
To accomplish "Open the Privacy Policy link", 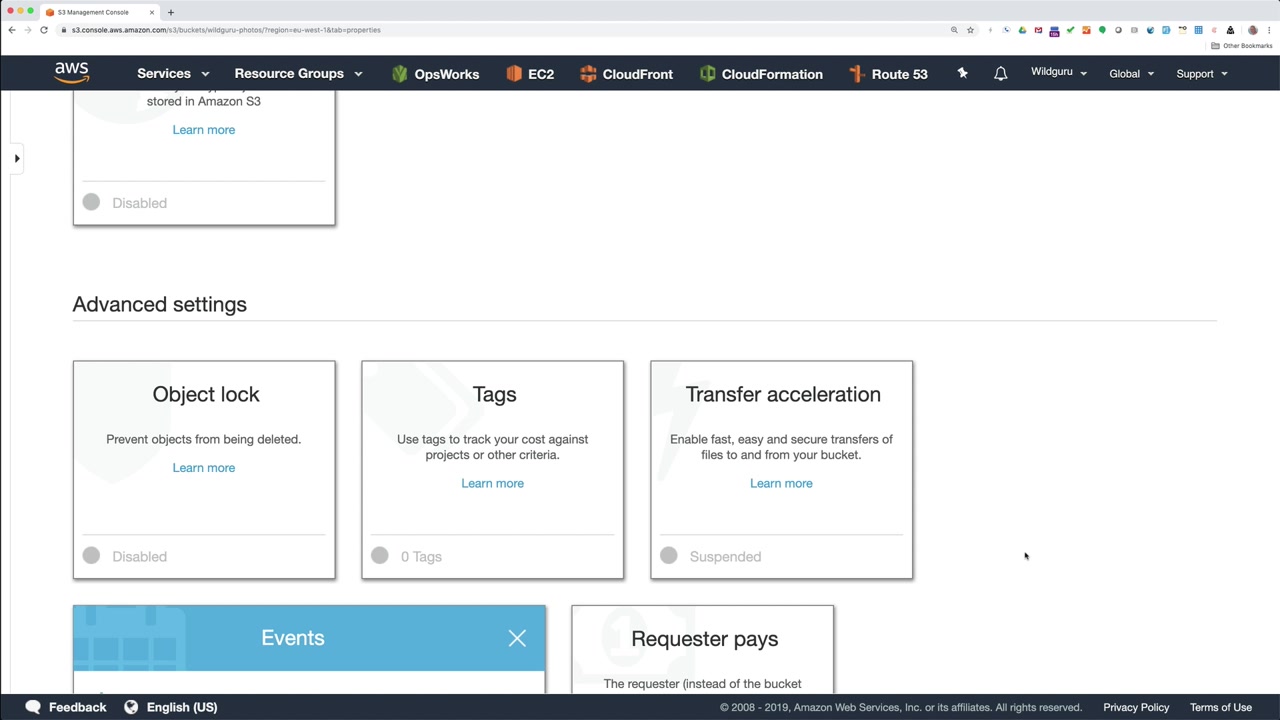I will tap(1136, 707).
